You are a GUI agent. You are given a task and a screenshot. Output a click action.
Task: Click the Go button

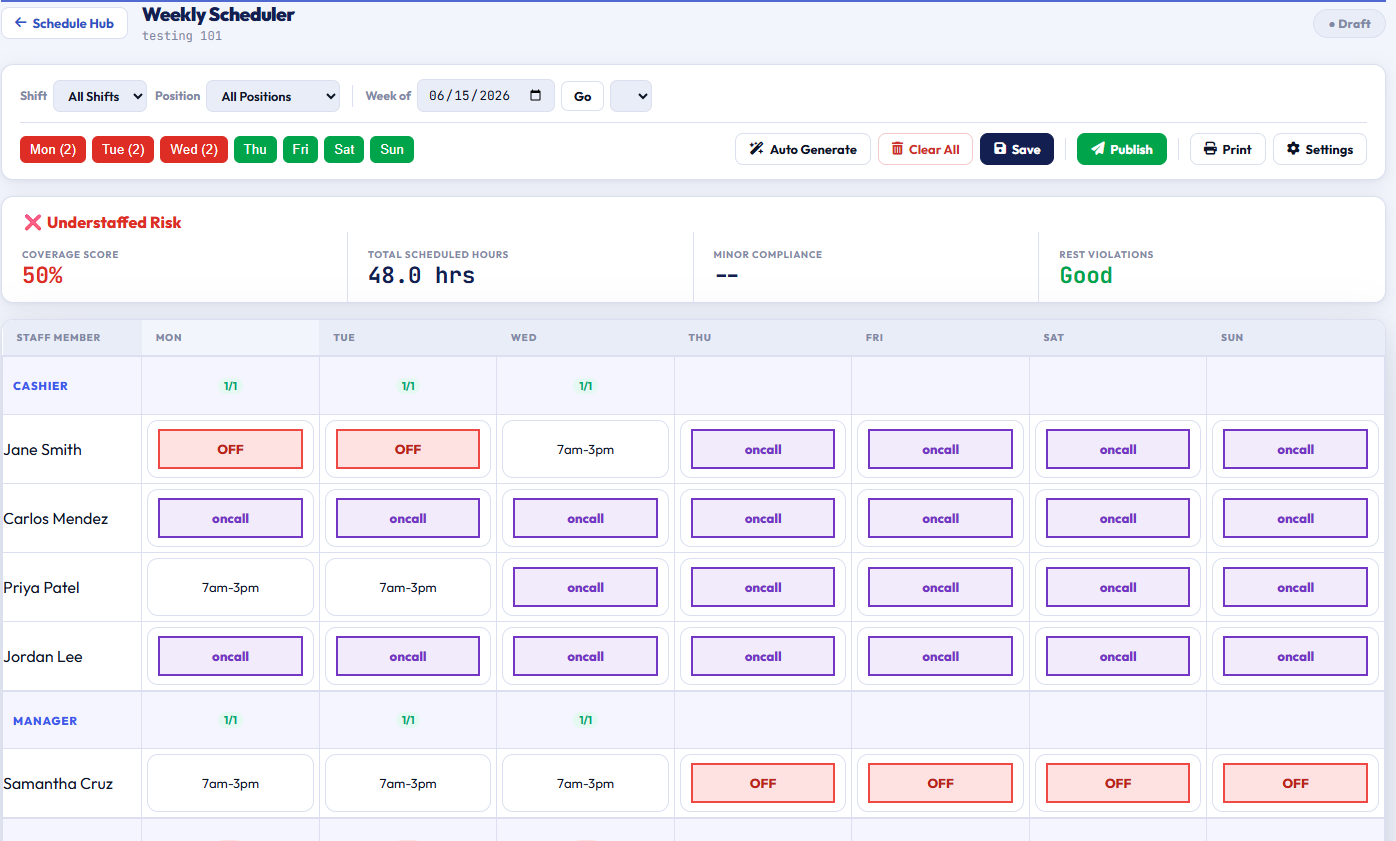pos(582,96)
